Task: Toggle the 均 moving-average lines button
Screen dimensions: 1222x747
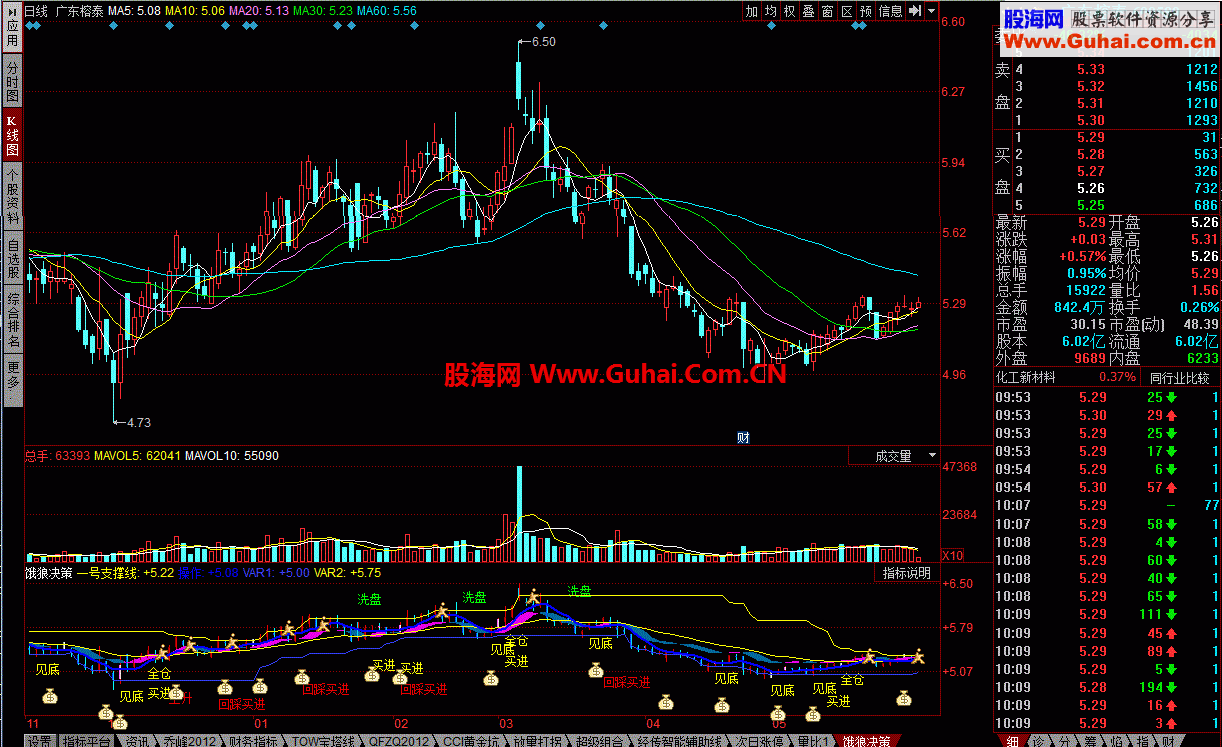Action: click(x=771, y=11)
